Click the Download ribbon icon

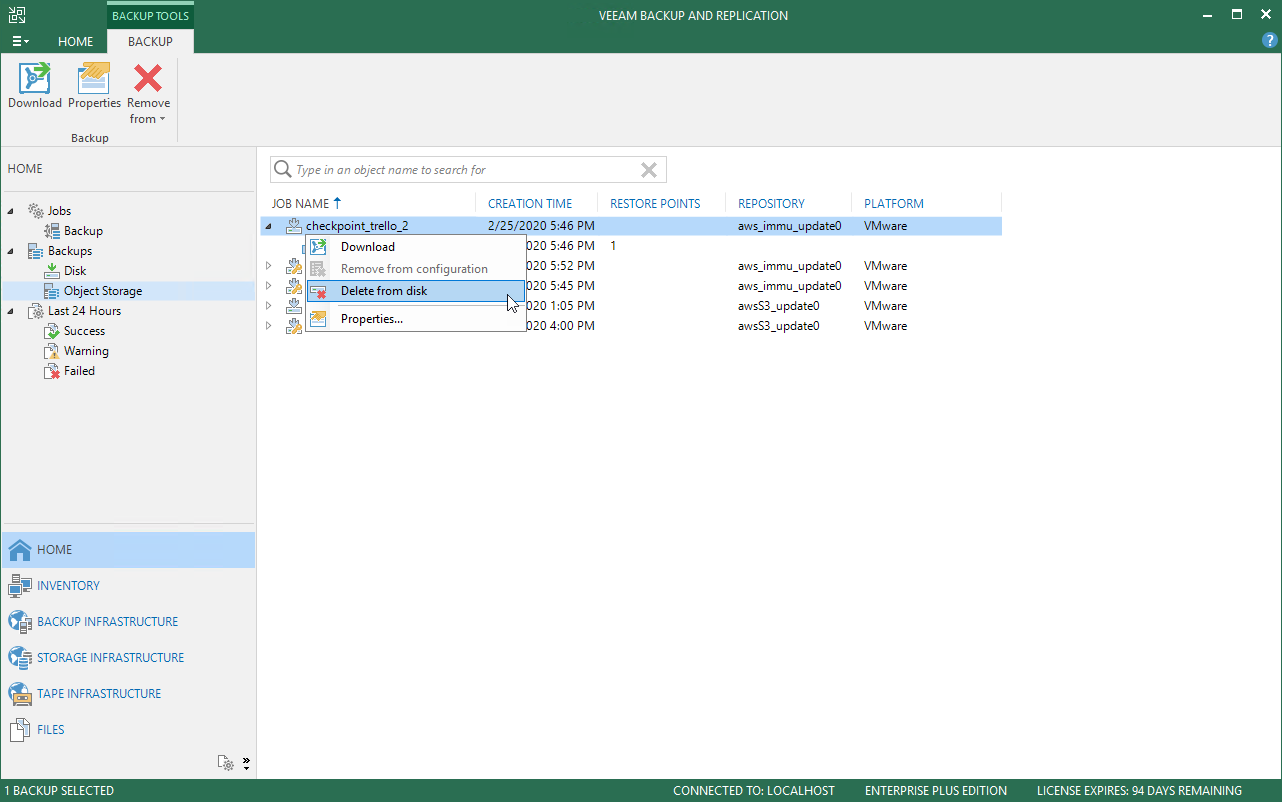[x=35, y=86]
